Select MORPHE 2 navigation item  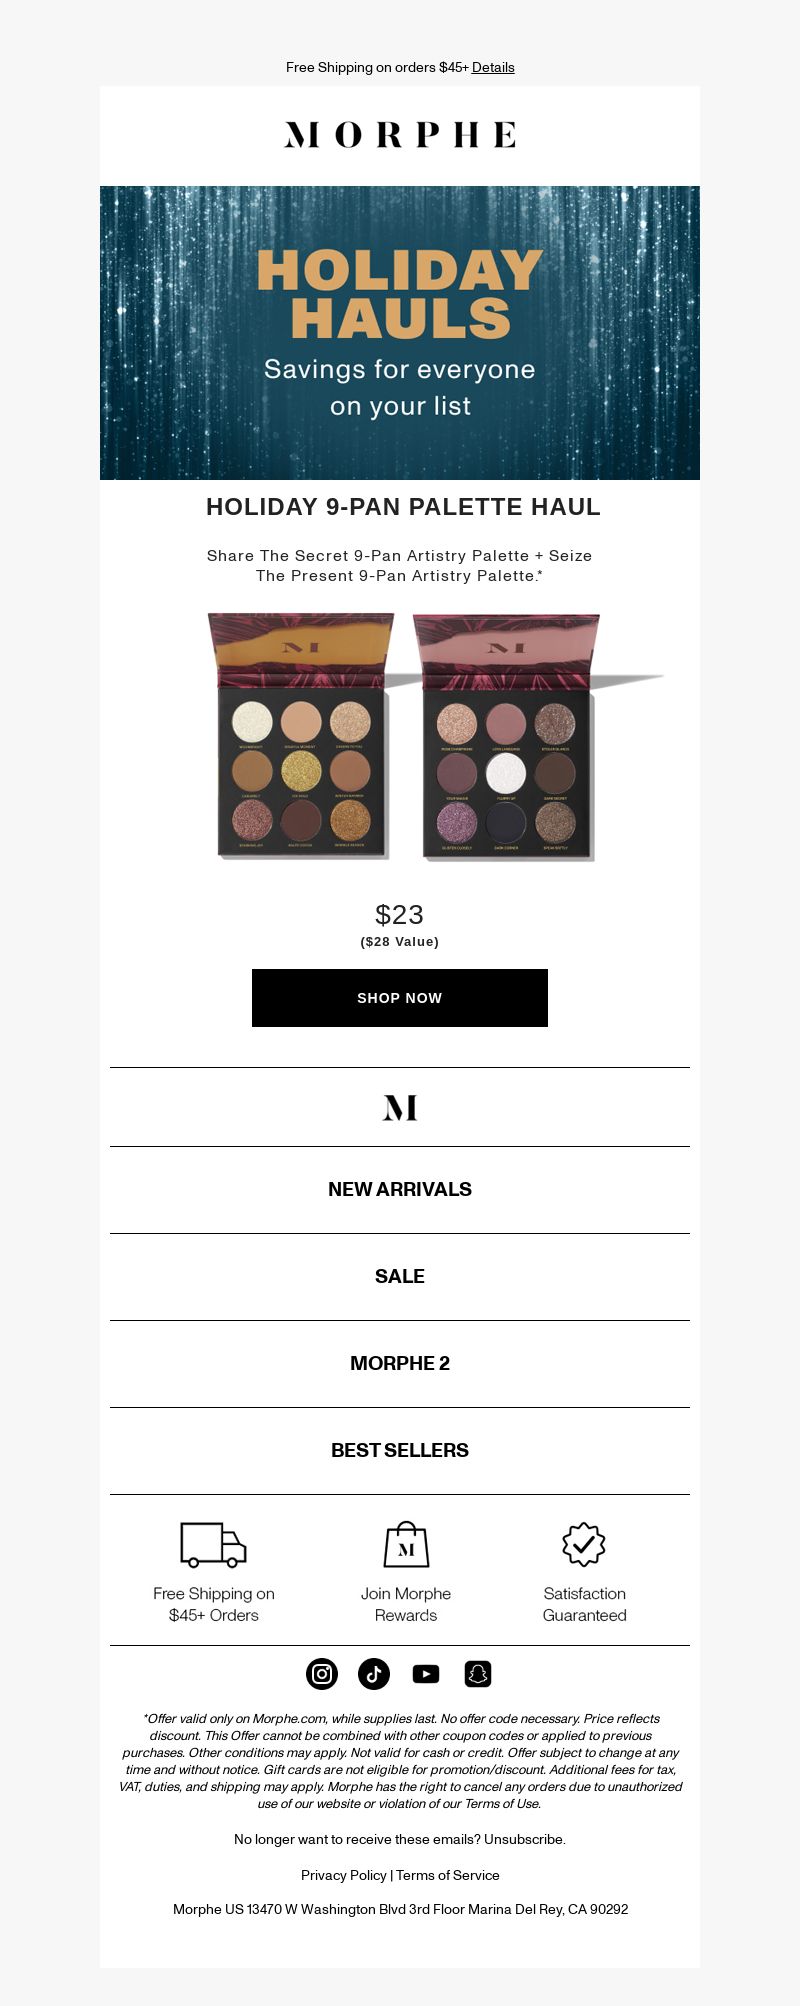click(x=400, y=1363)
